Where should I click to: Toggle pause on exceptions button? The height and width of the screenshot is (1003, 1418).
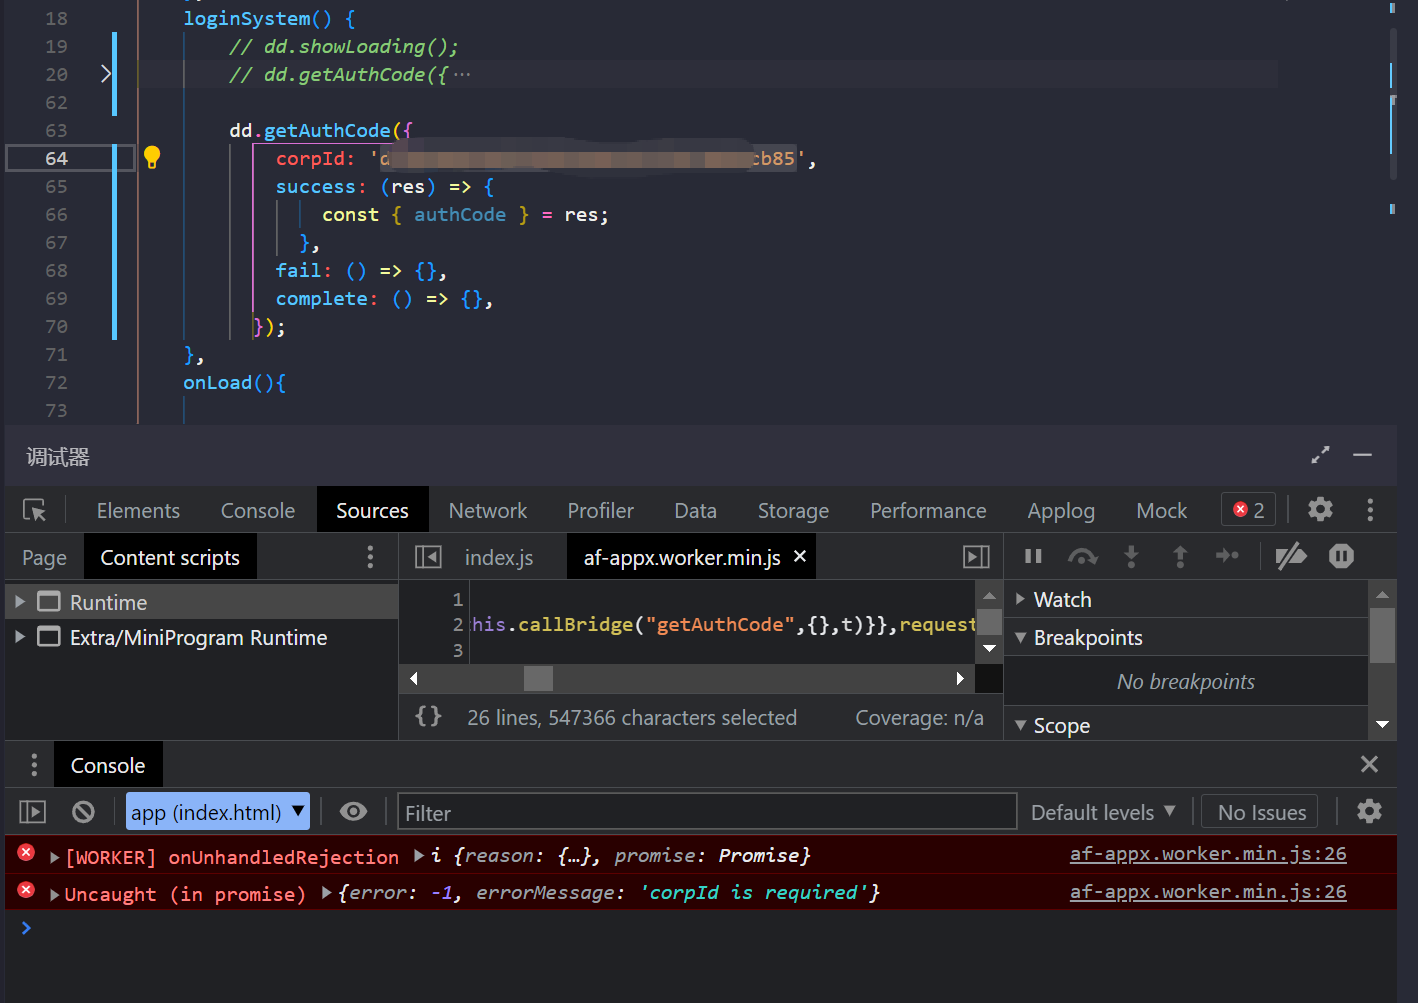1341,556
